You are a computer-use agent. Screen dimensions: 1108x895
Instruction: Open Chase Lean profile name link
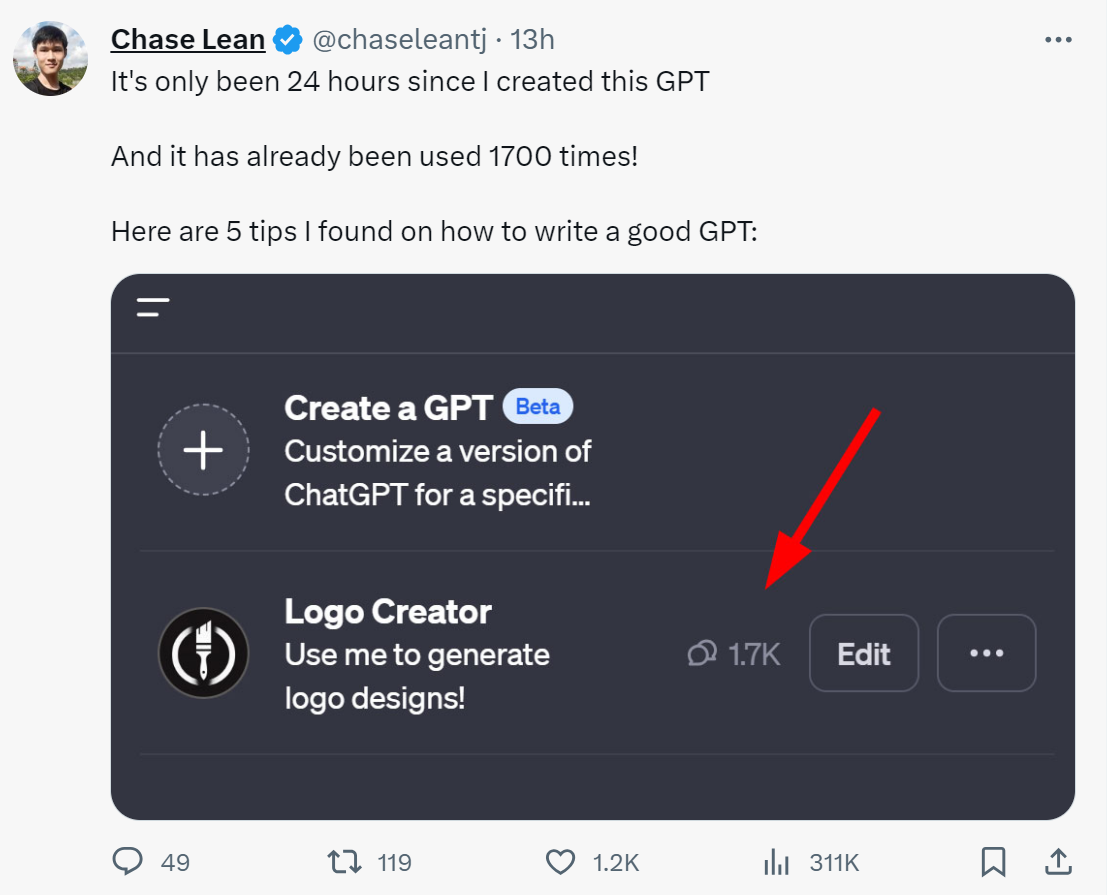tap(188, 40)
